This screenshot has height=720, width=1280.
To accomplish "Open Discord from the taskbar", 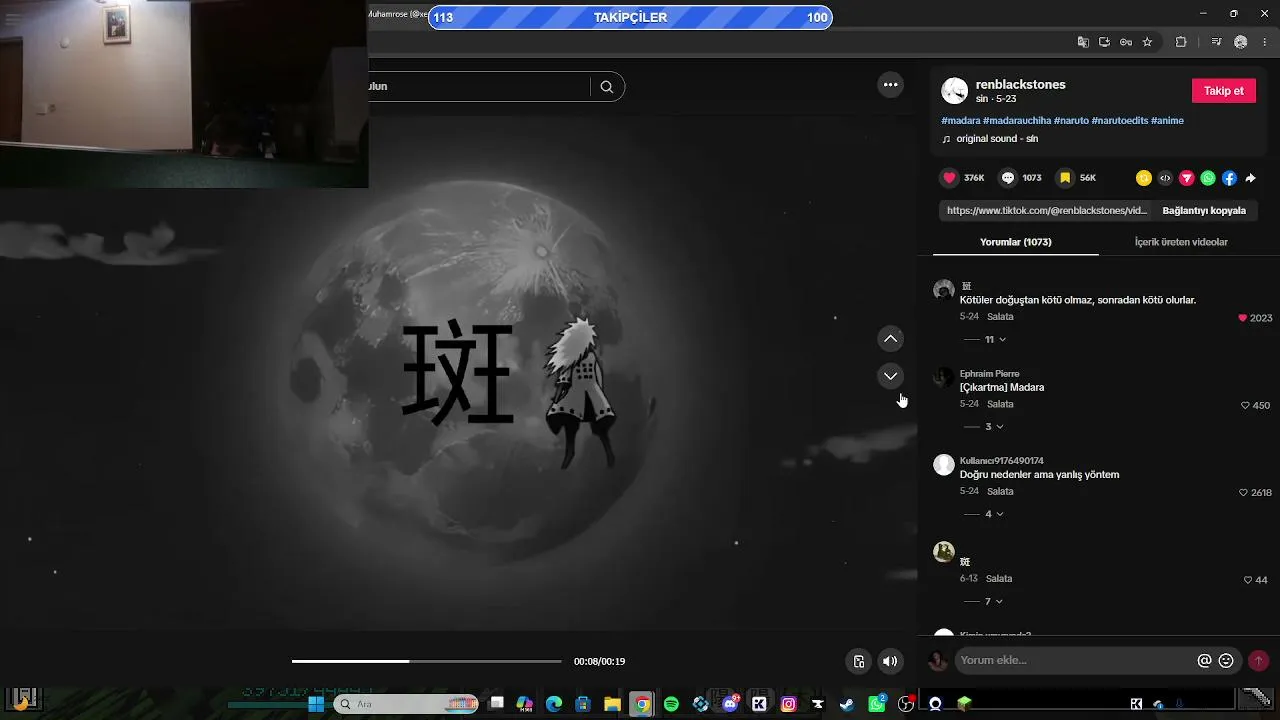I will pos(730,704).
